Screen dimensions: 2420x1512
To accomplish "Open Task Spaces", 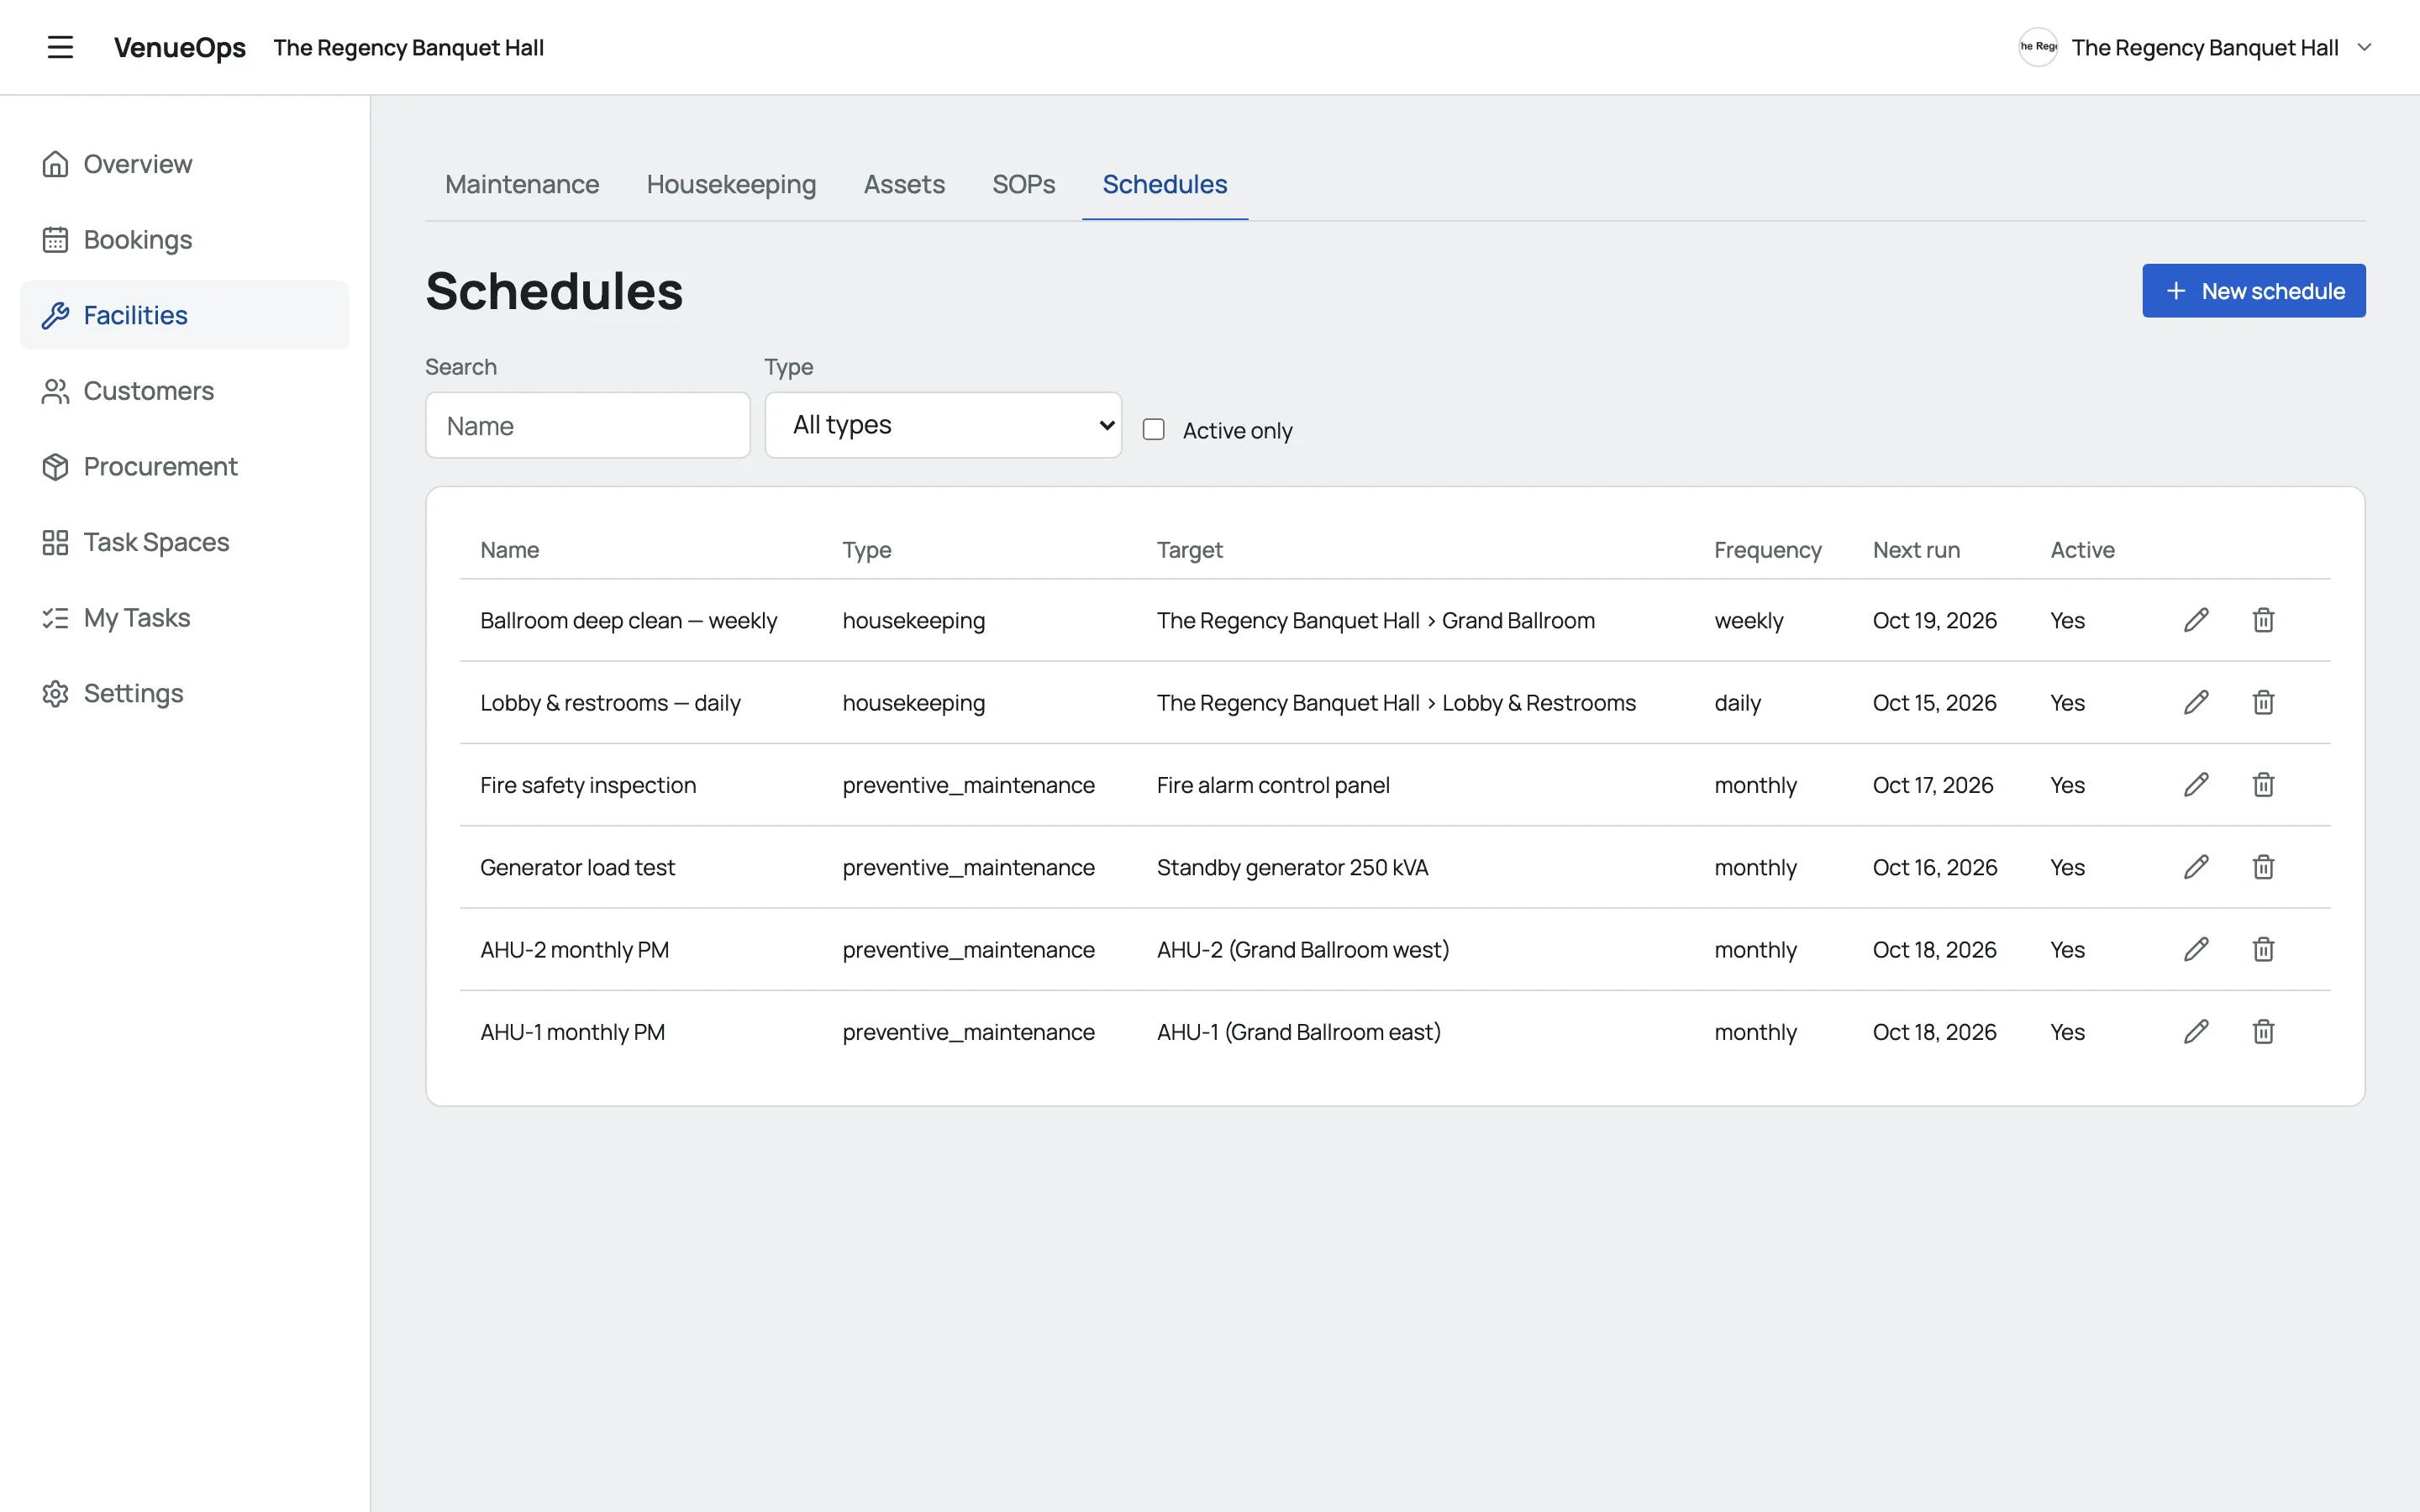I will [x=185, y=542].
